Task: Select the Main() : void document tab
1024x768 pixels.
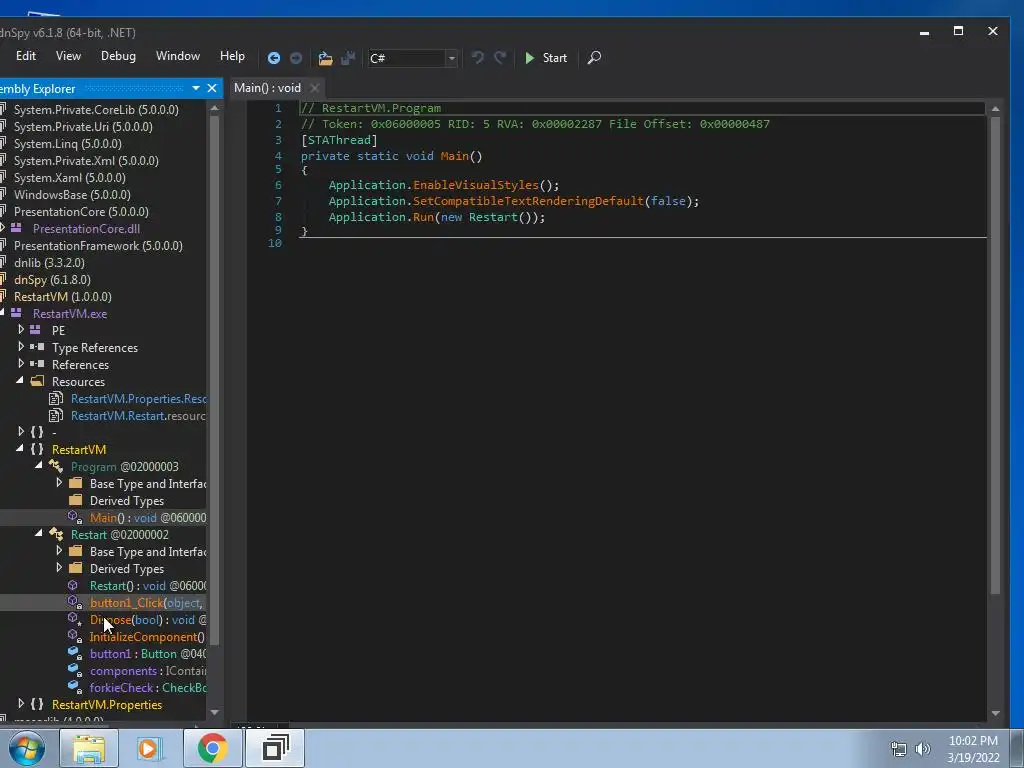Action: click(x=268, y=88)
